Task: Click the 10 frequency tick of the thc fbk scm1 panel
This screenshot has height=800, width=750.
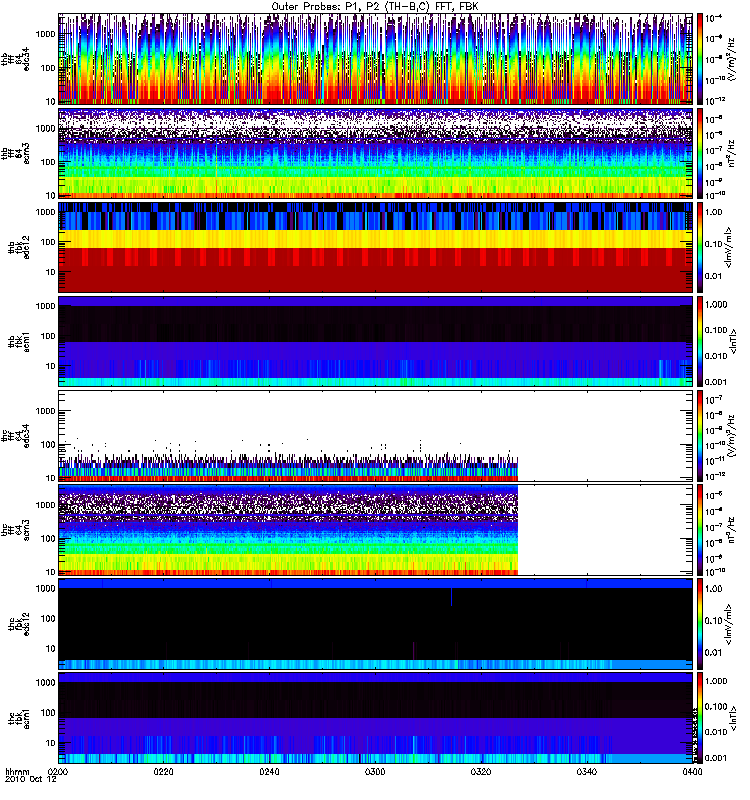Action: (51, 743)
